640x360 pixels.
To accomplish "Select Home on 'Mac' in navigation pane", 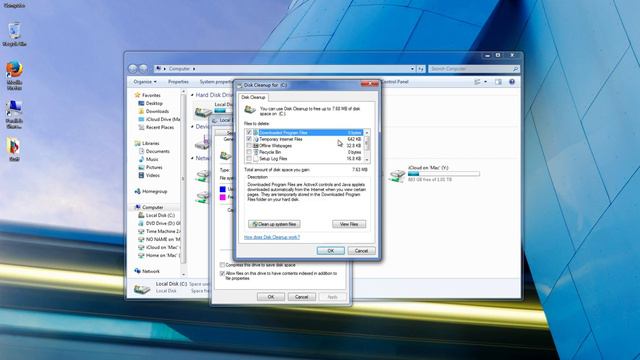I will tap(162, 255).
